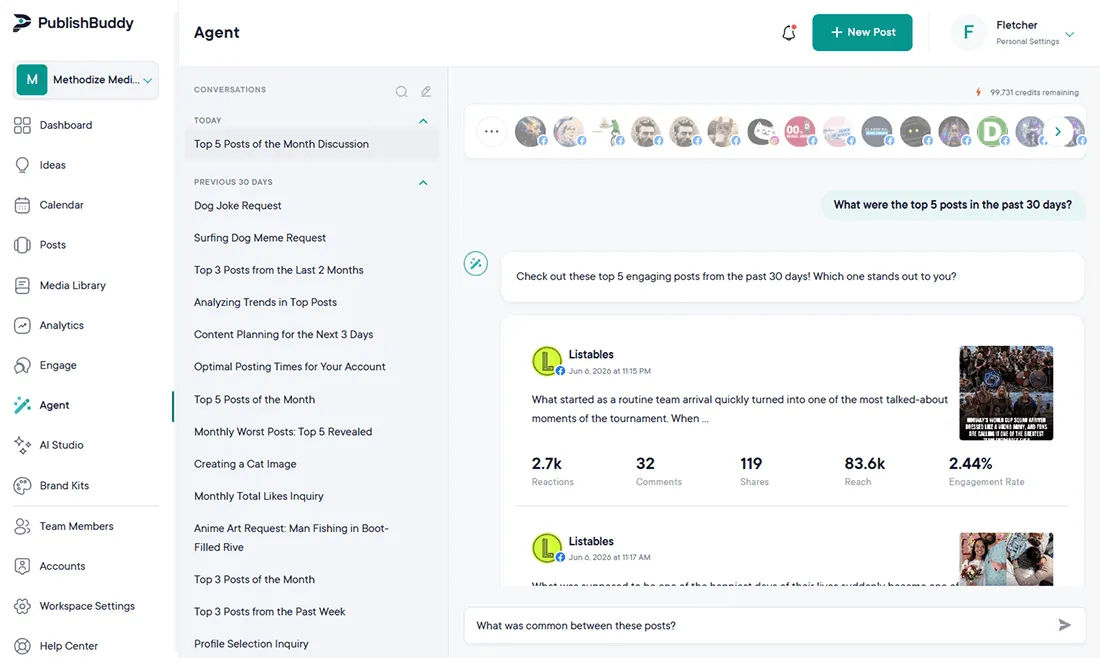Click the Engage chat icon
This screenshot has width=1100, height=658.
[x=22, y=365]
